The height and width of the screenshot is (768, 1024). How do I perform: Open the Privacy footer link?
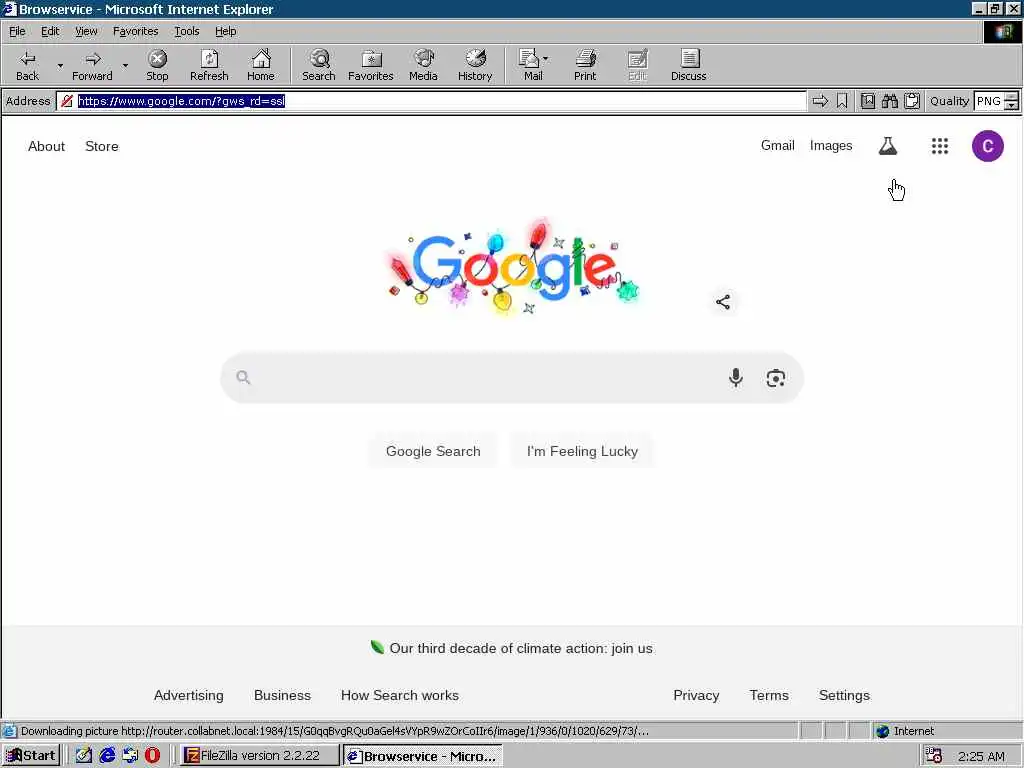coord(696,696)
